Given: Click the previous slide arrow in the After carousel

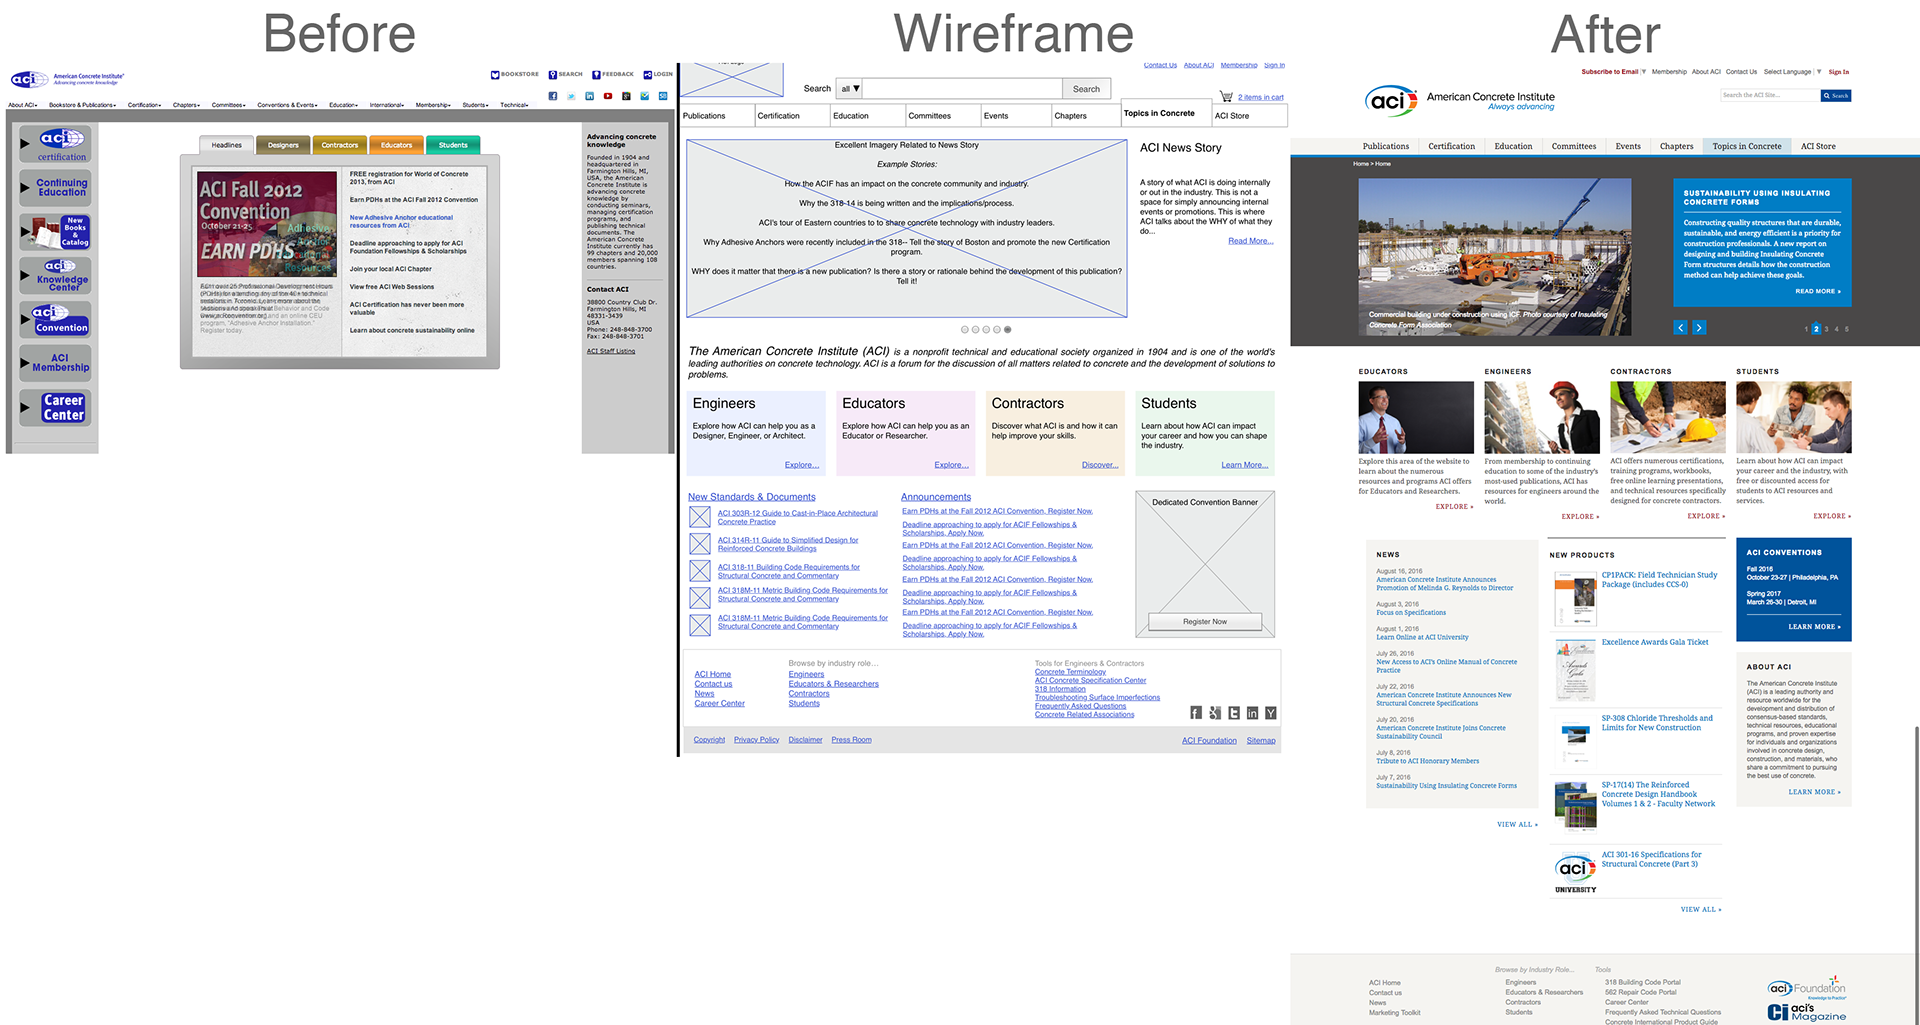Looking at the screenshot, I should tap(1681, 328).
